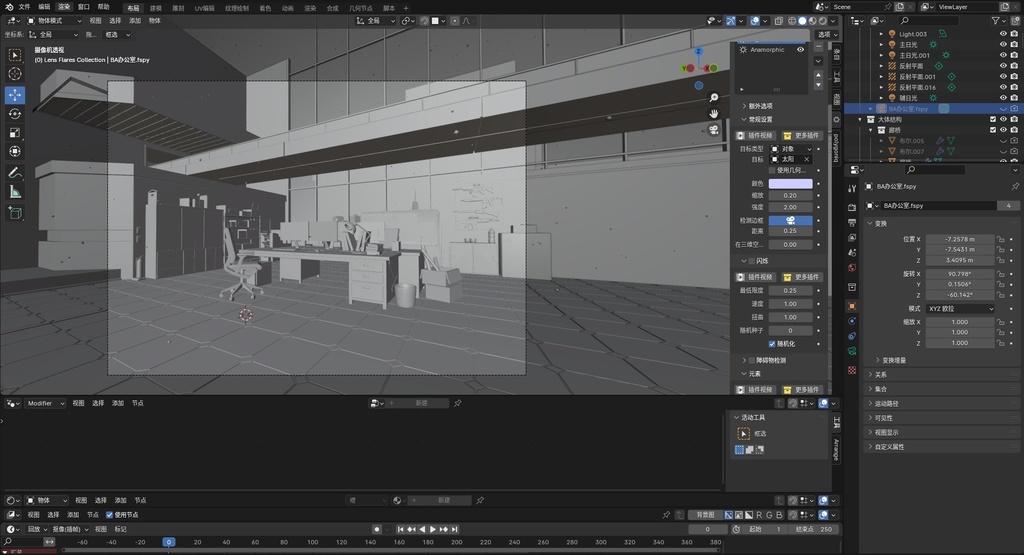
Task: Click the Add Cube tool icon
Action: (x=15, y=212)
